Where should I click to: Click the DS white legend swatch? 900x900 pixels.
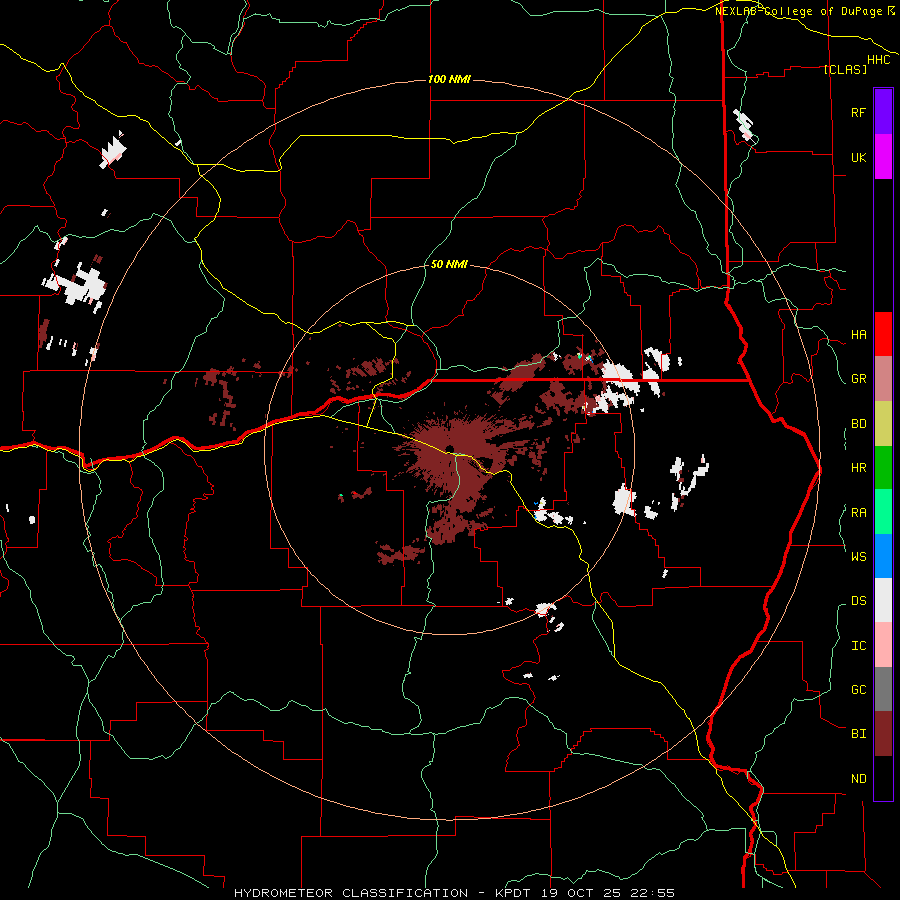[x=883, y=600]
